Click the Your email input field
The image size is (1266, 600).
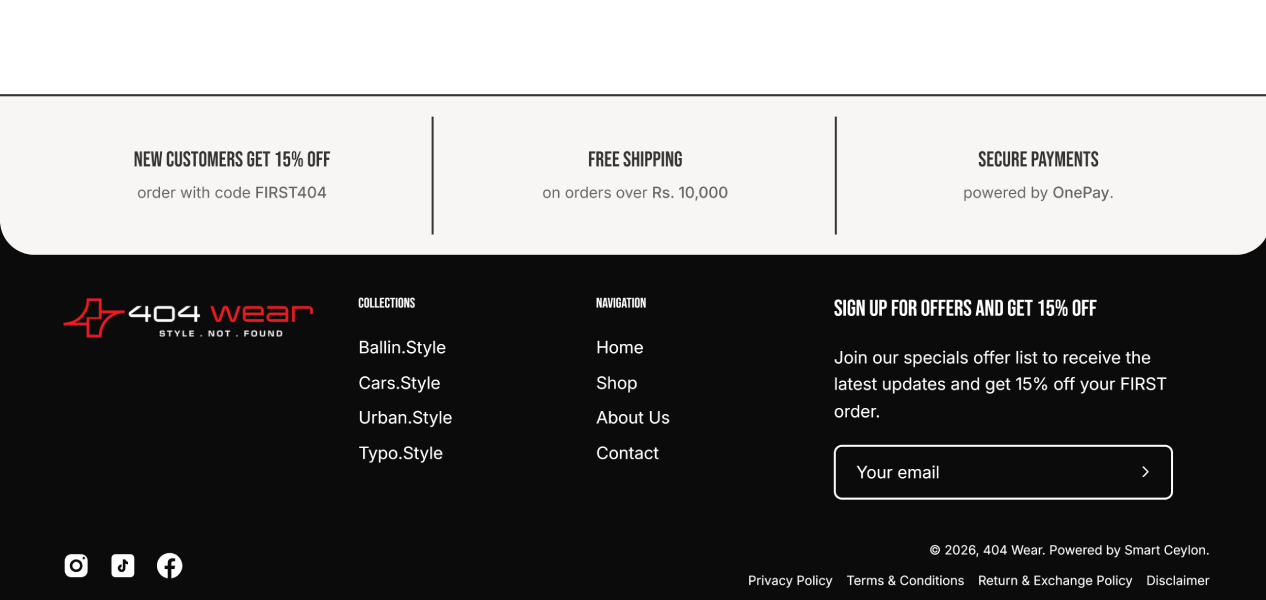point(980,472)
